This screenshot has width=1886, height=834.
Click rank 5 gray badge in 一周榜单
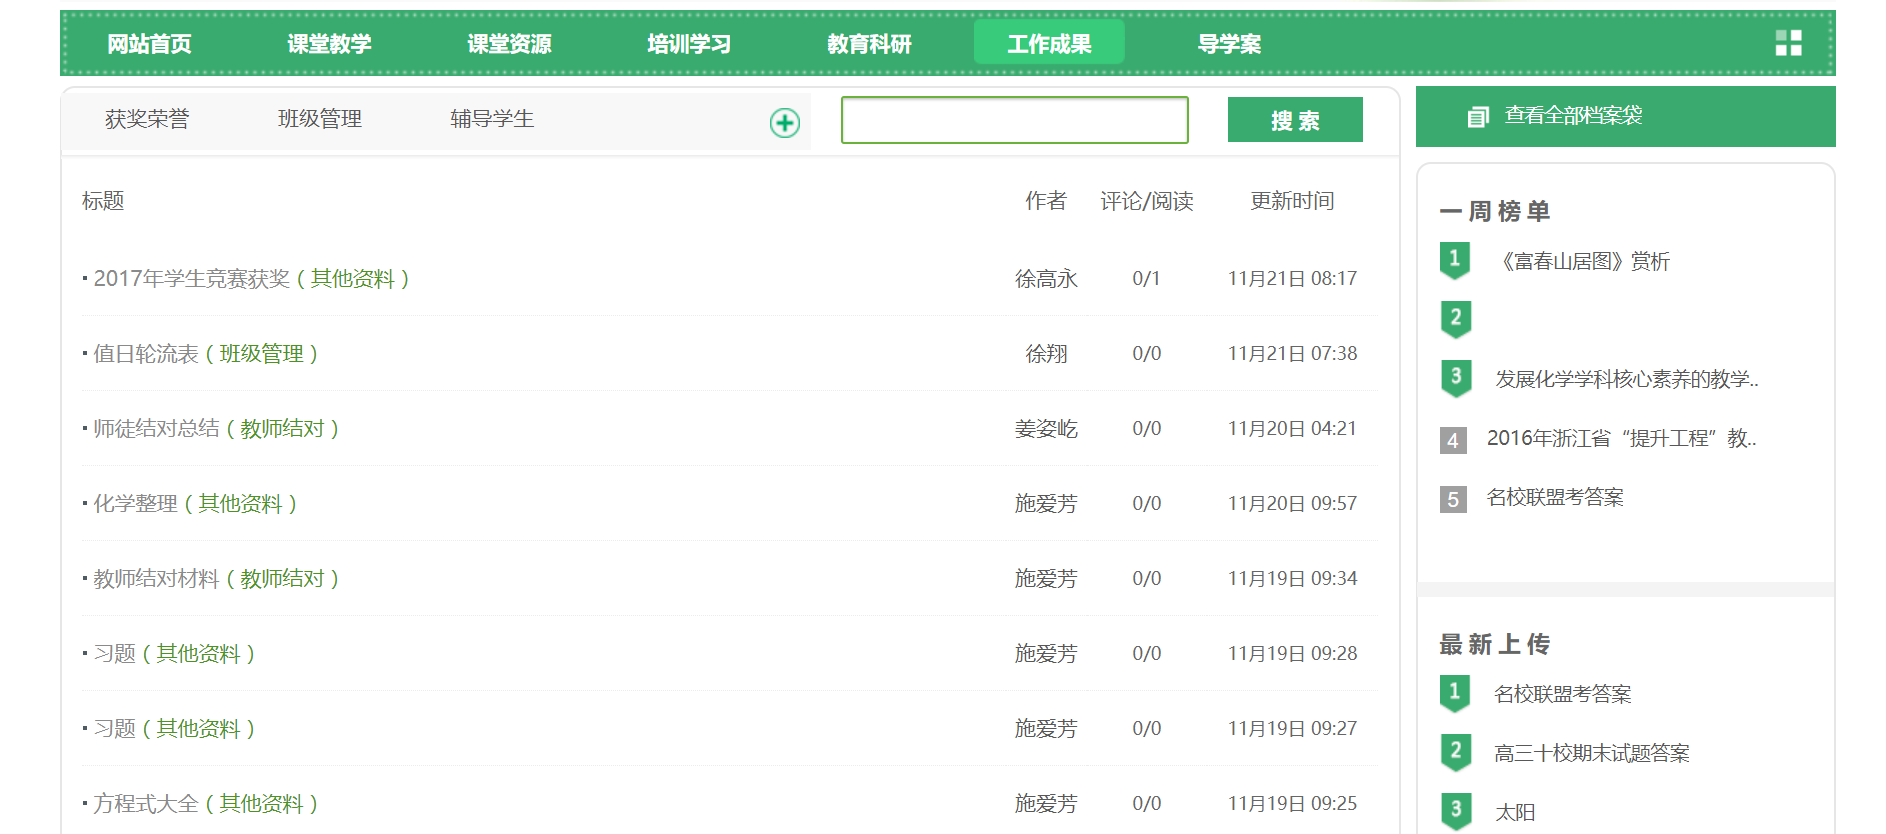[1453, 499]
